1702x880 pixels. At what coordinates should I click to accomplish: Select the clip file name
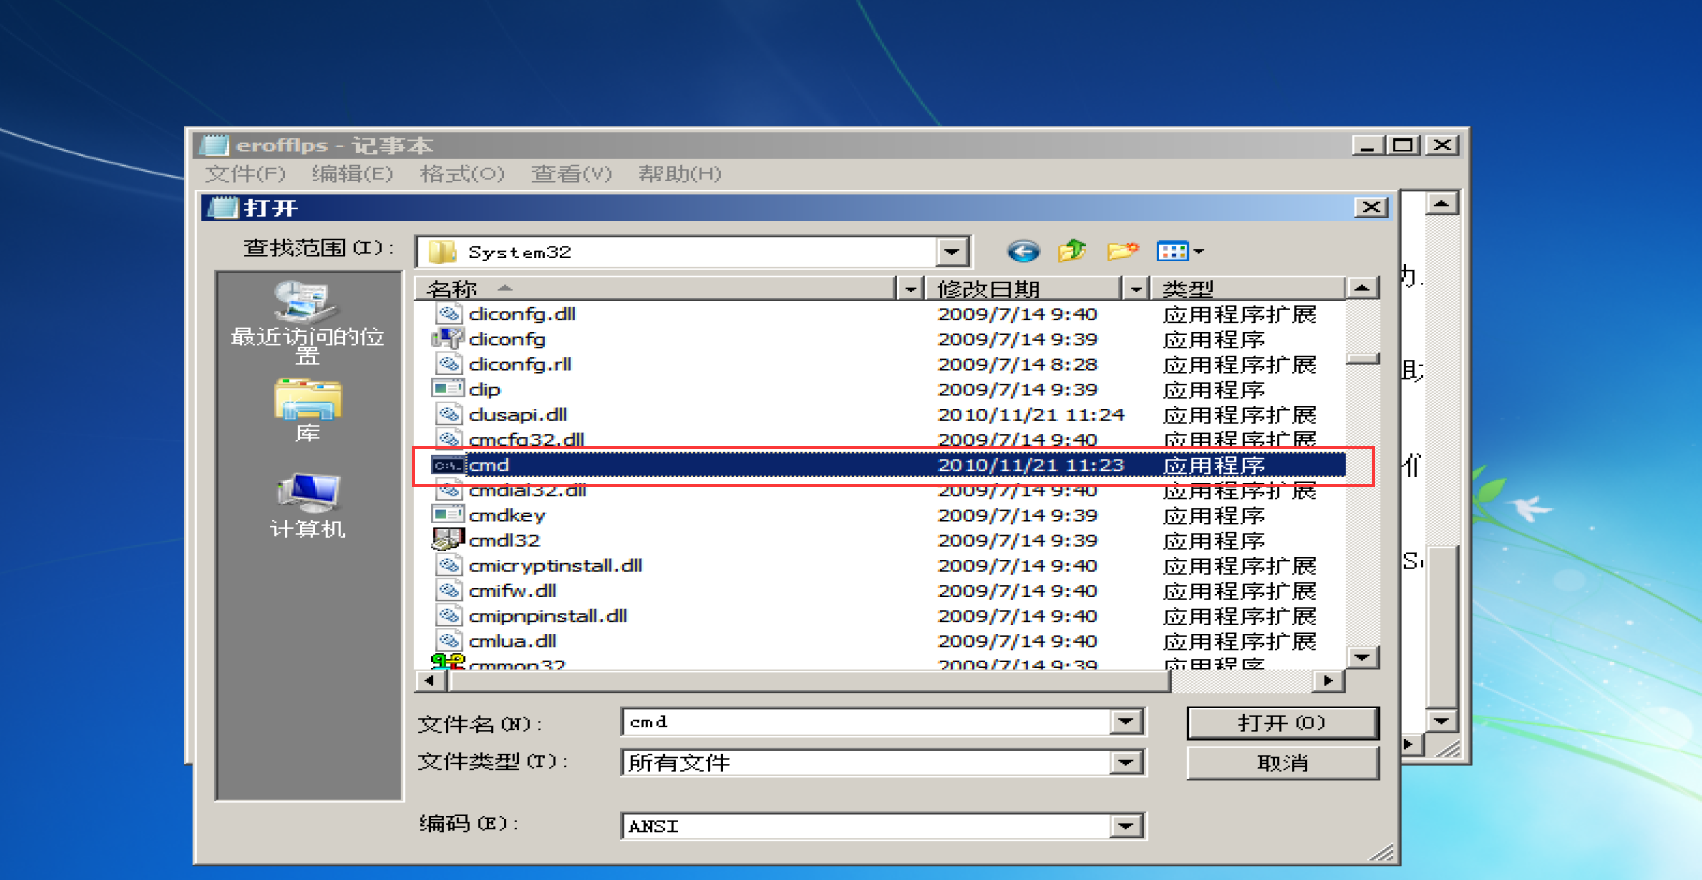click(x=485, y=389)
